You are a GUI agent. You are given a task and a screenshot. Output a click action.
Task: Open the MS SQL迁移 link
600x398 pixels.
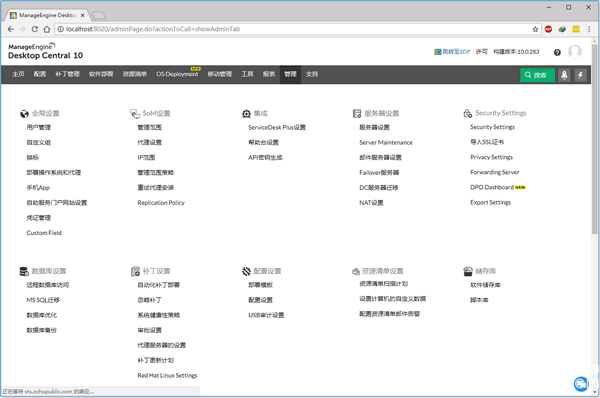43,300
